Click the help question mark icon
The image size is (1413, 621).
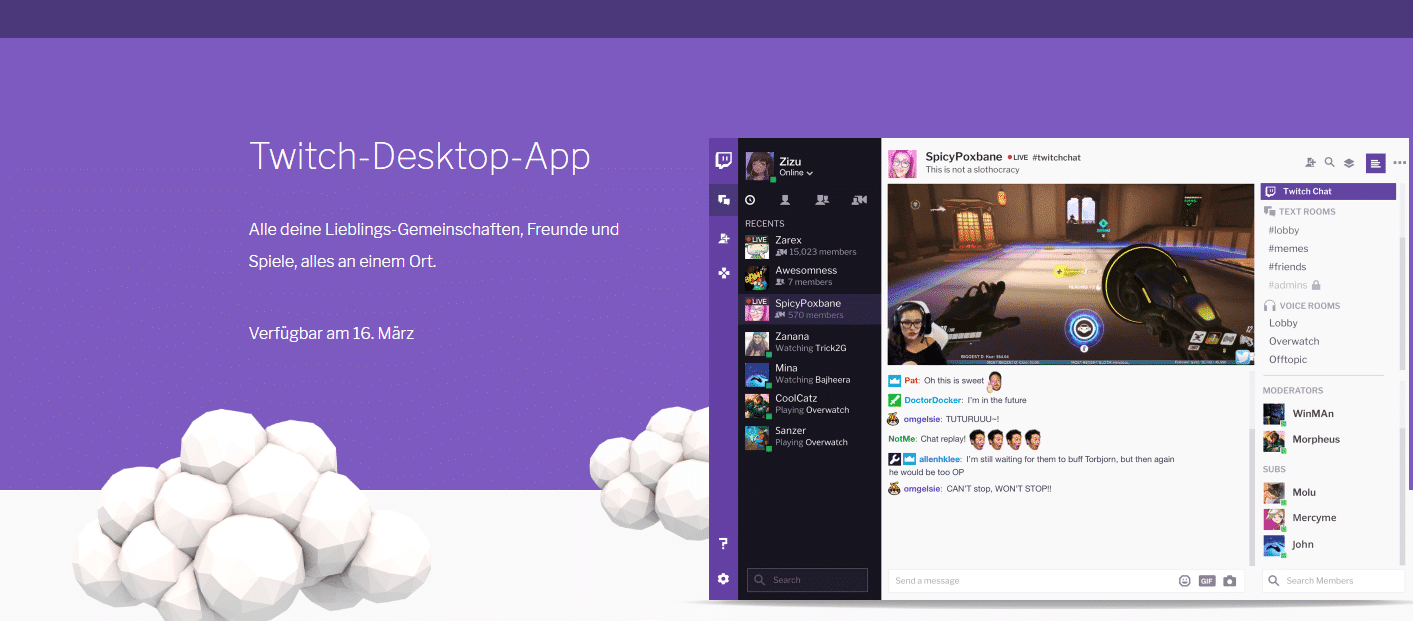(723, 544)
